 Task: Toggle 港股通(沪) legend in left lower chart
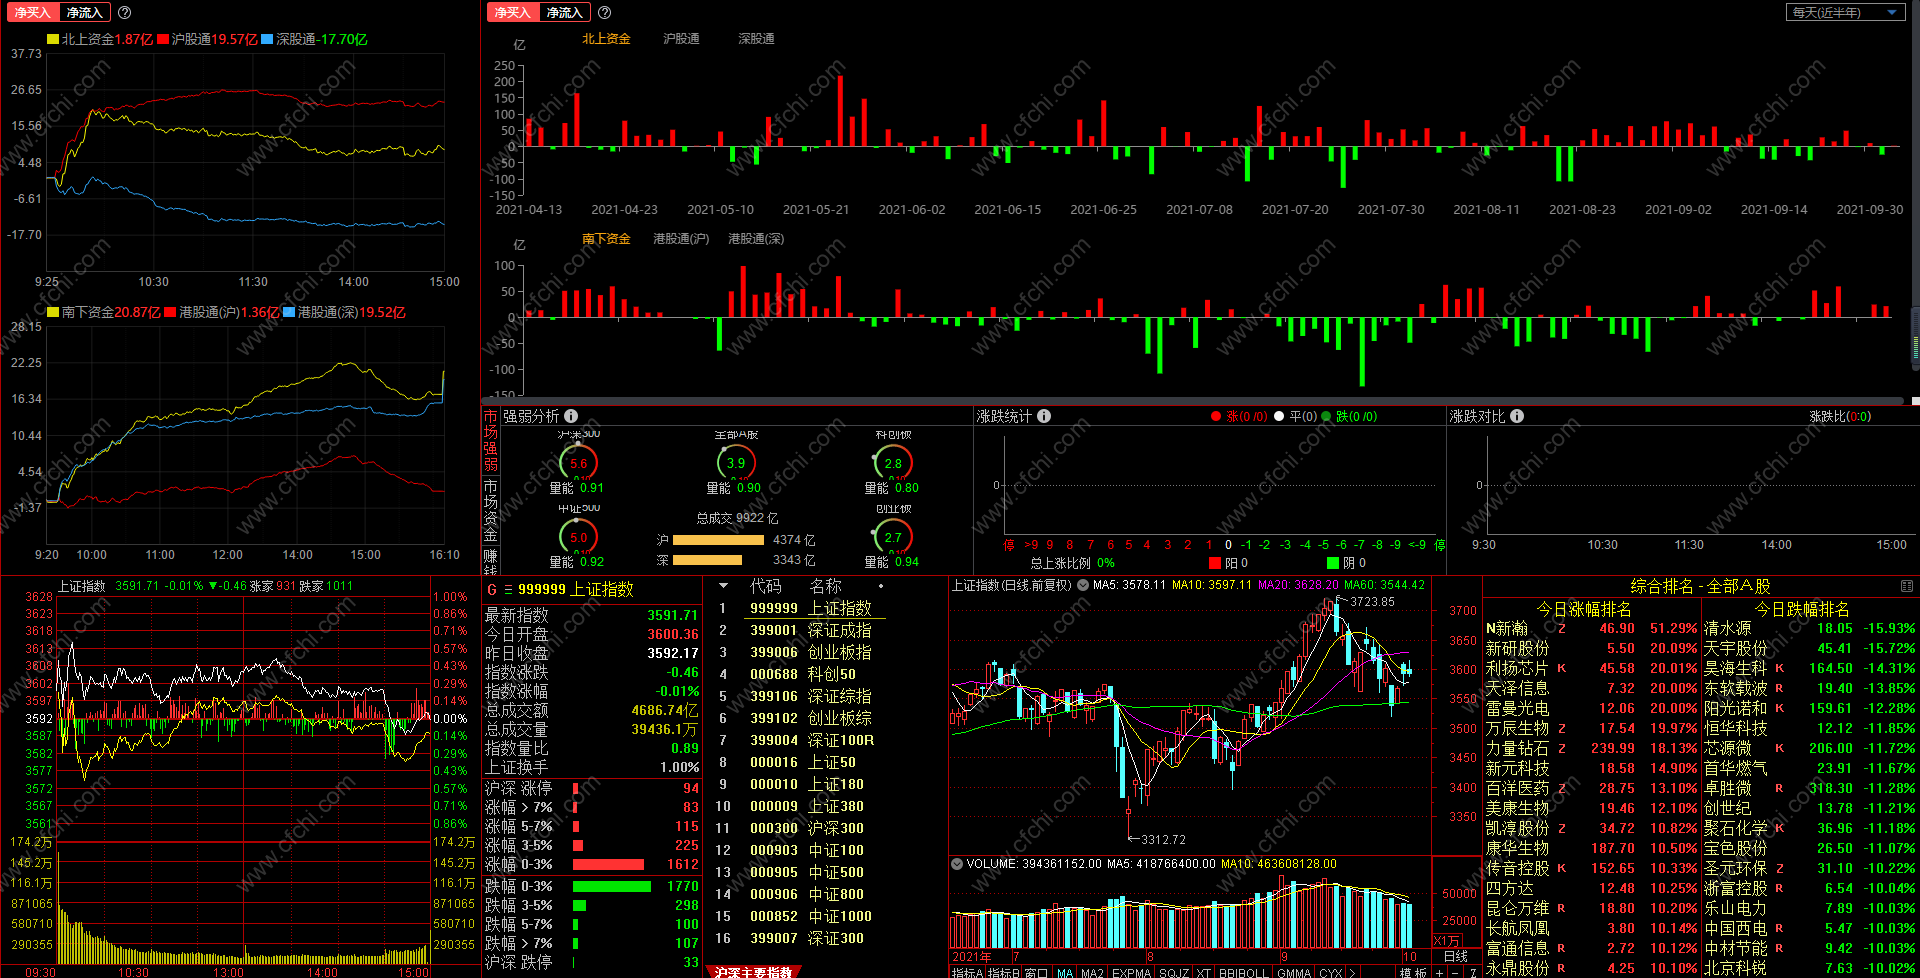pos(223,312)
